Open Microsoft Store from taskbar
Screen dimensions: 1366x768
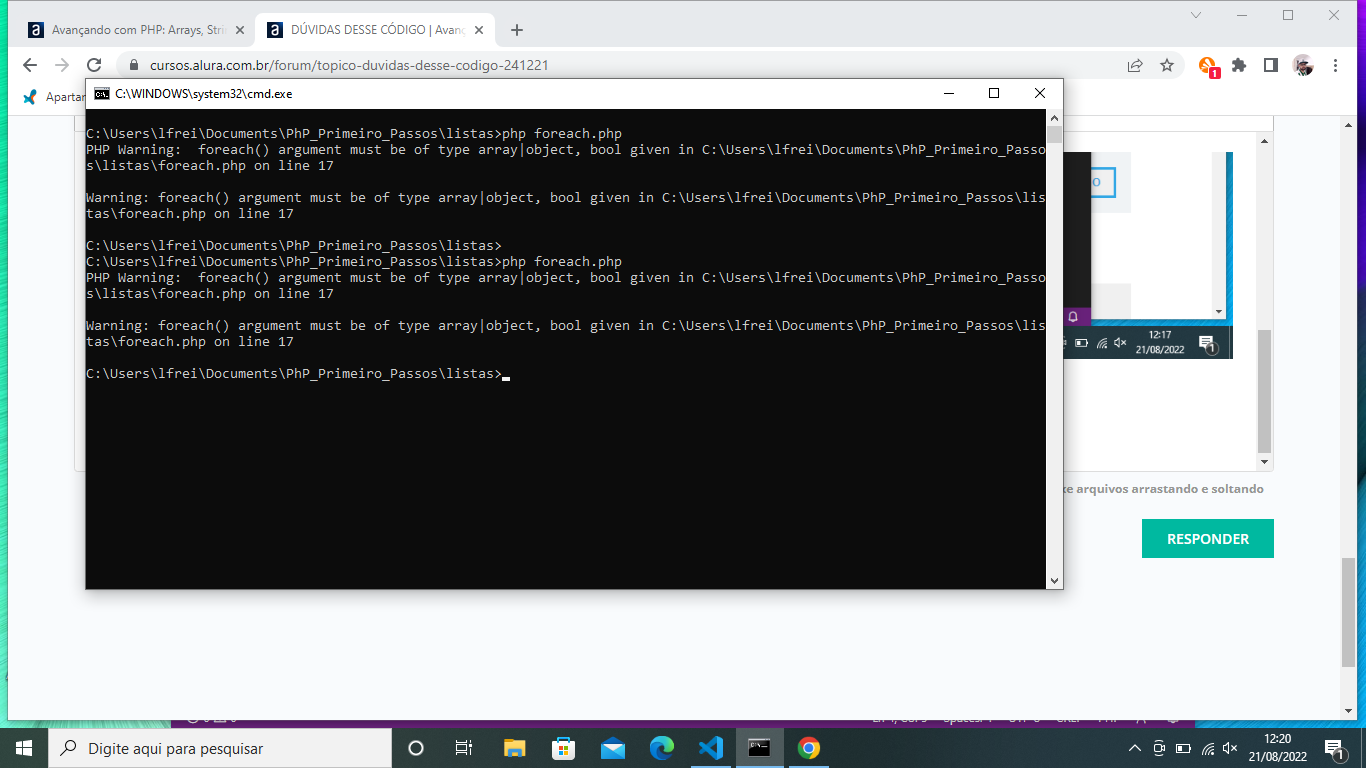563,748
